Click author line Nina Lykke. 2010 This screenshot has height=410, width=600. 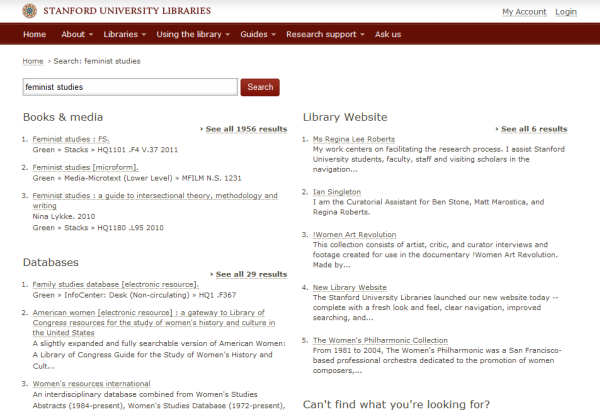64,216
